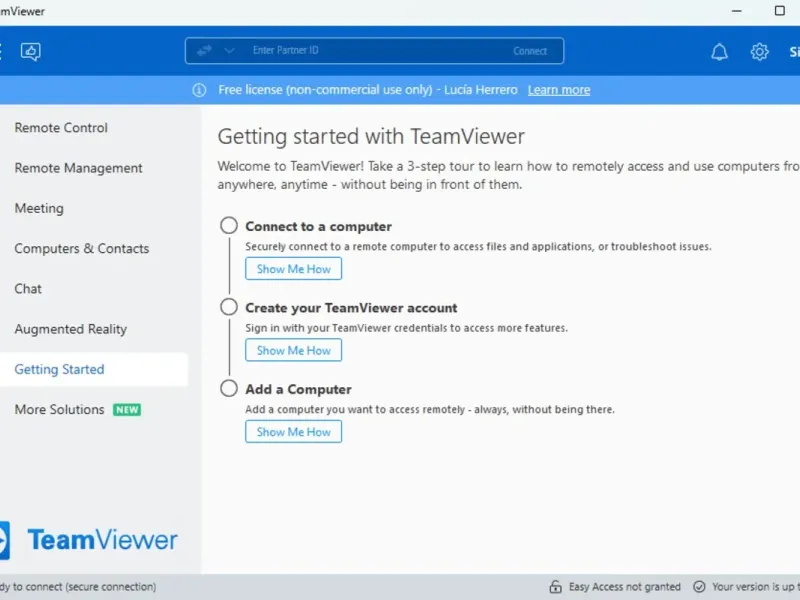Image resolution: width=800 pixels, height=600 pixels.
Task: Select Remote Management in the sidebar
Action: coord(79,168)
